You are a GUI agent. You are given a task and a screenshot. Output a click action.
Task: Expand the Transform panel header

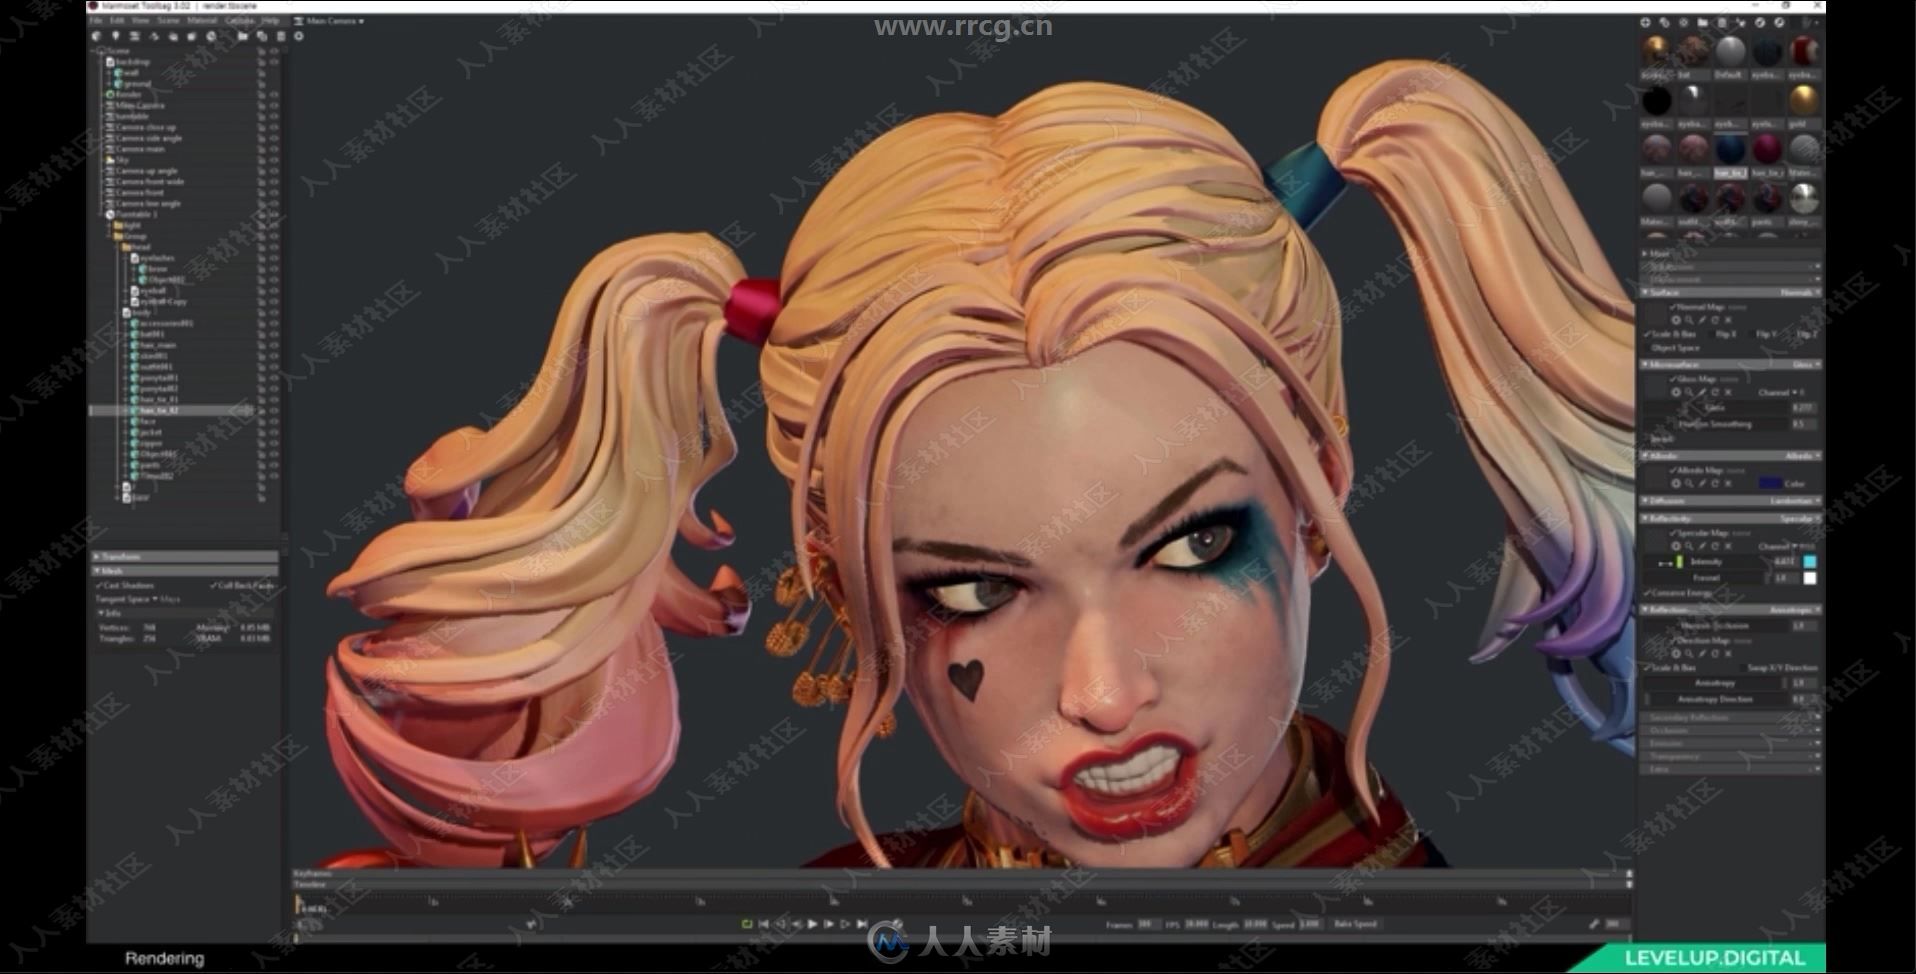coord(185,556)
